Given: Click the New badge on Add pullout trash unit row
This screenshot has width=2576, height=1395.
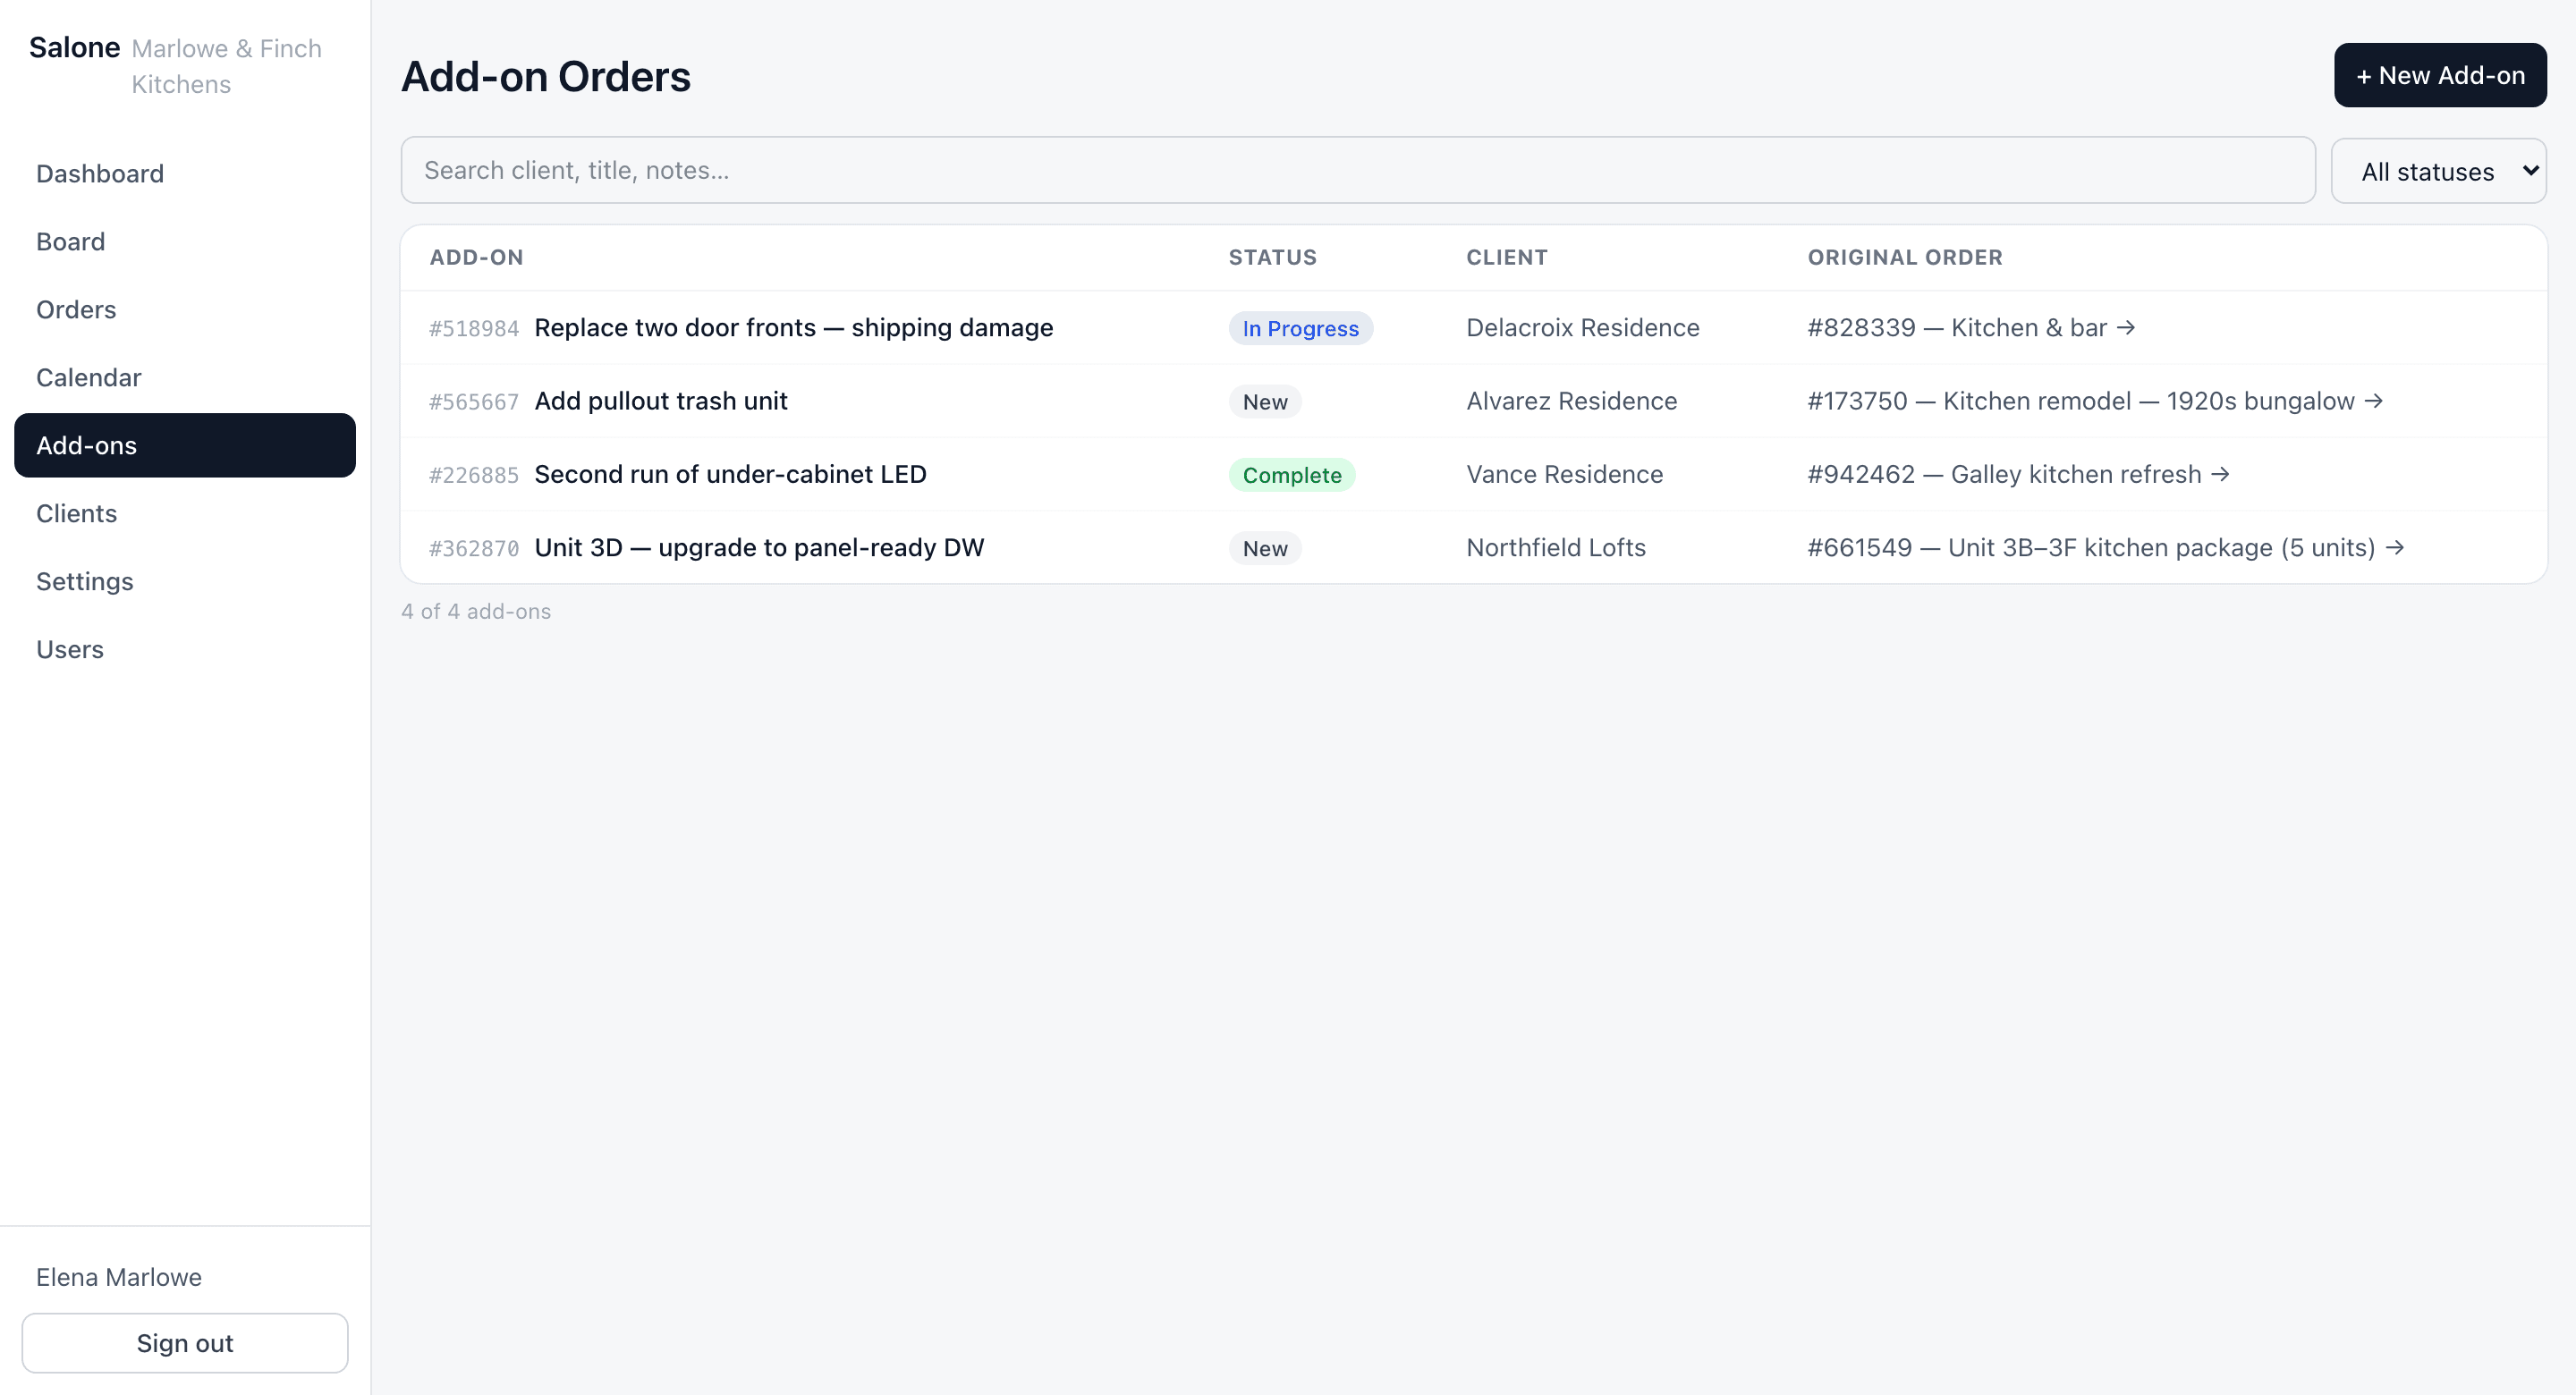Looking at the screenshot, I should point(1265,402).
